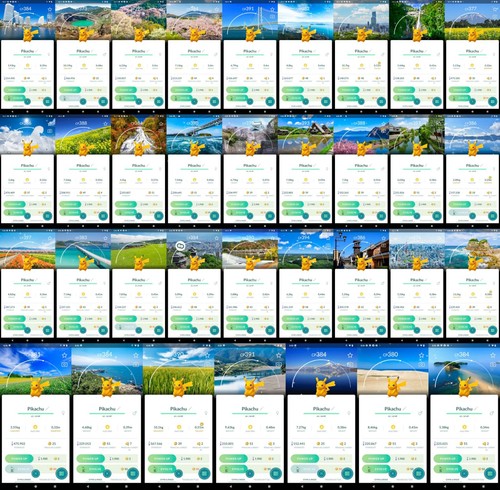The width and height of the screenshot is (500, 490).
Task: Close the rice field Pikachu screen with X
Action: [x=178, y=473]
